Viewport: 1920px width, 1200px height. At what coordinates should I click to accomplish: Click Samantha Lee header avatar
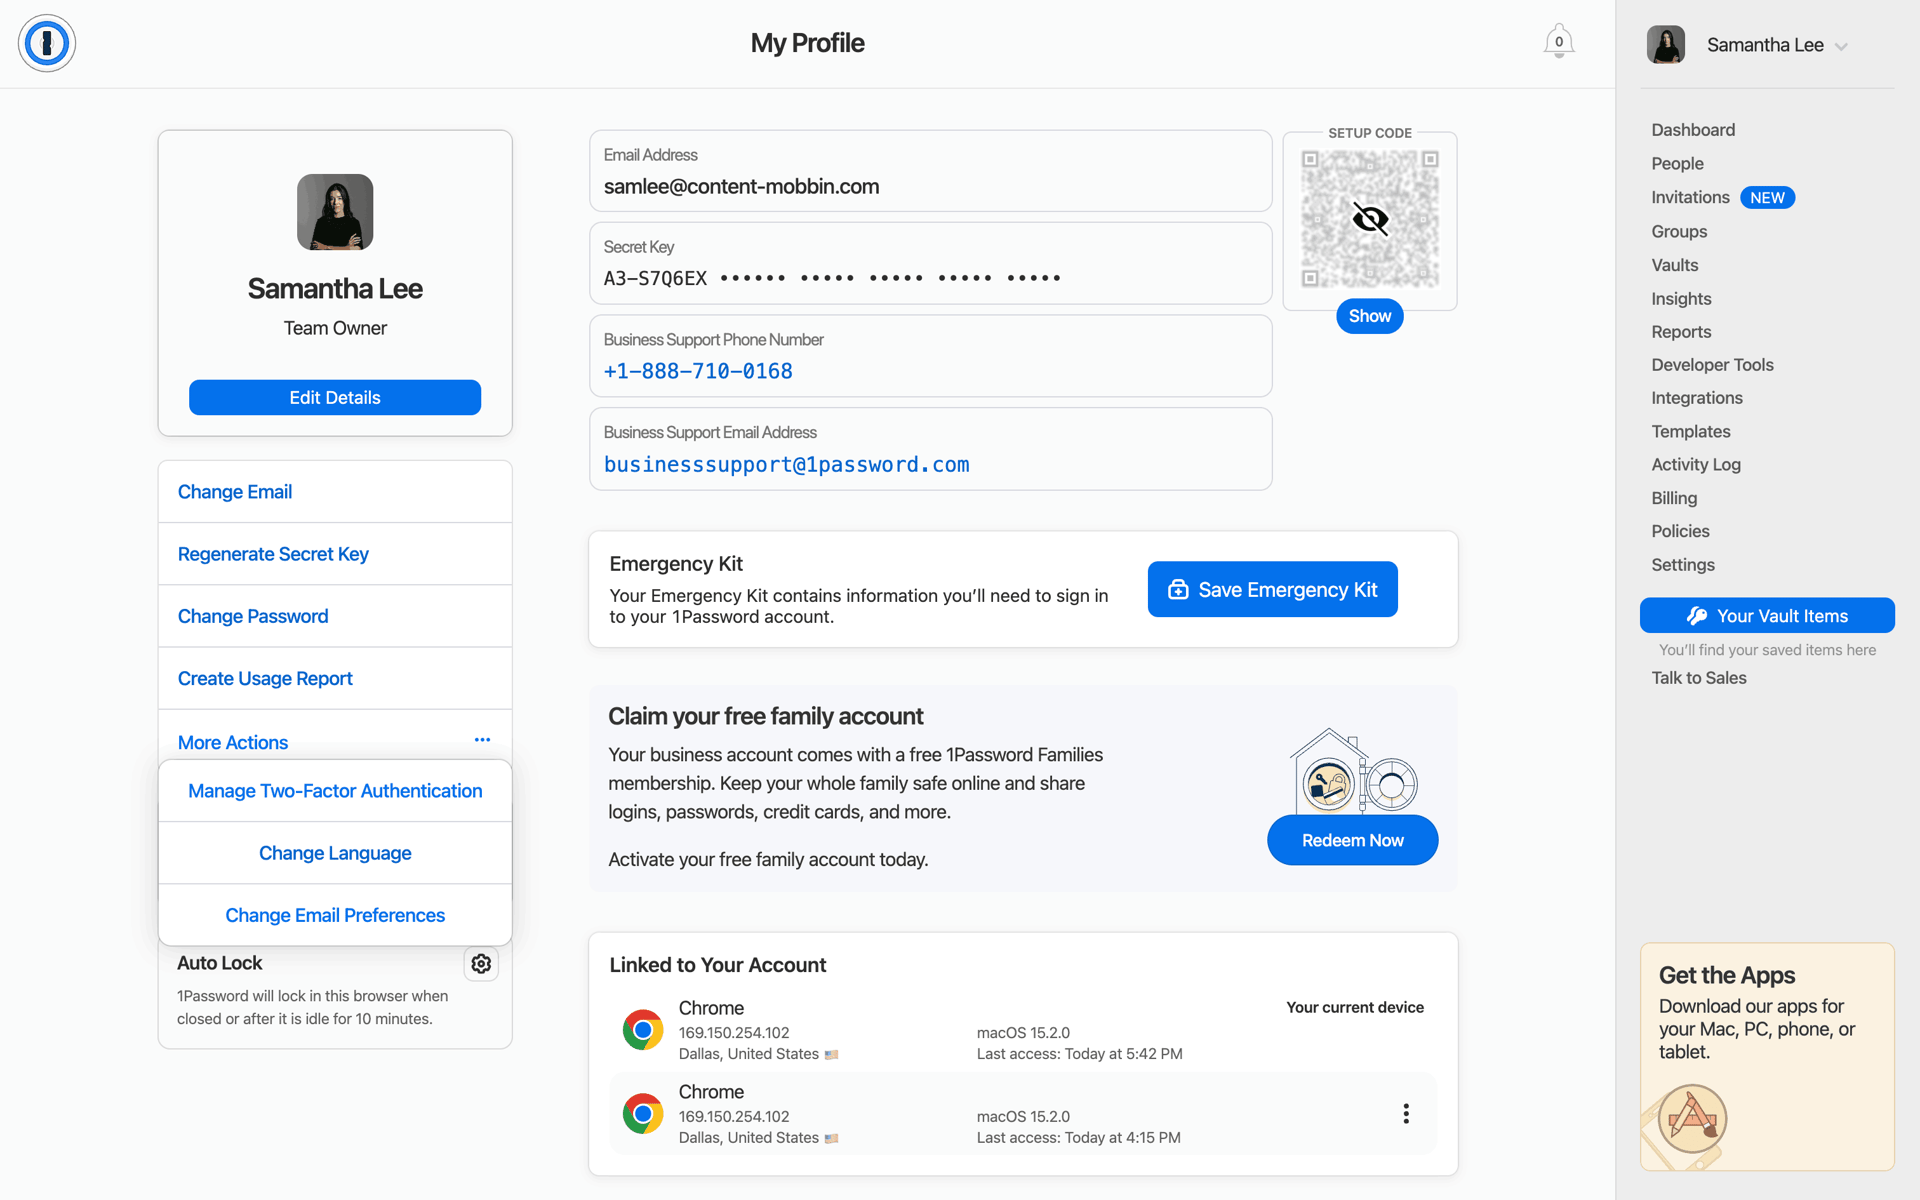[1666, 45]
